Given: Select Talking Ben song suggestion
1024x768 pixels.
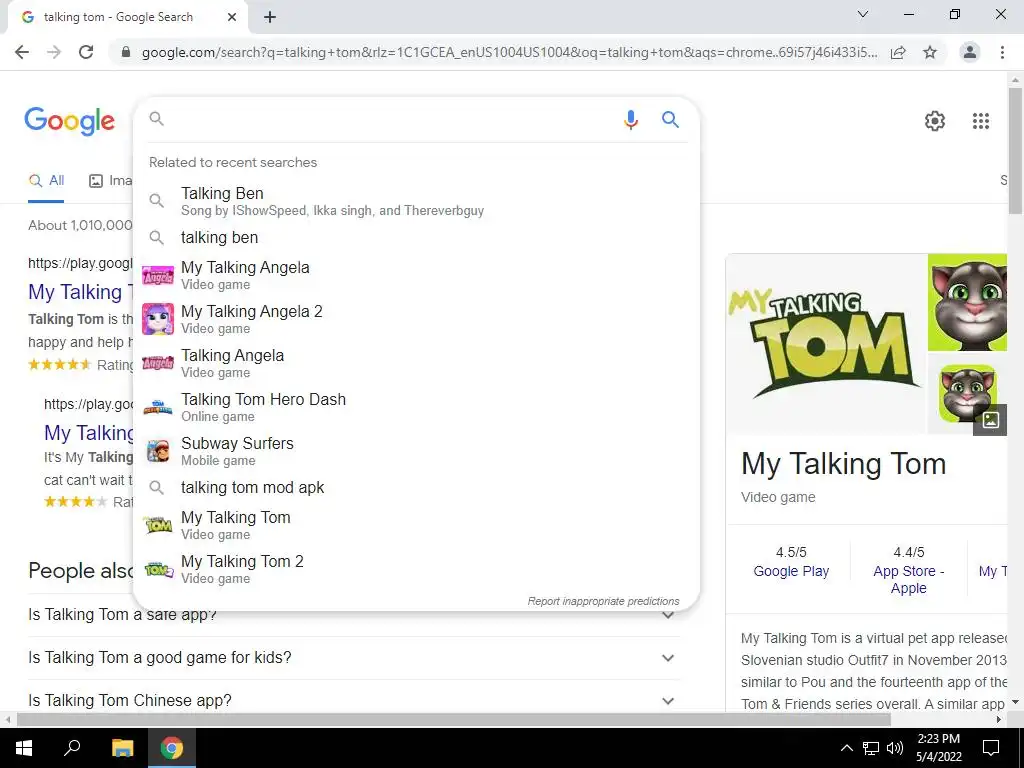Looking at the screenshot, I should click(416, 201).
